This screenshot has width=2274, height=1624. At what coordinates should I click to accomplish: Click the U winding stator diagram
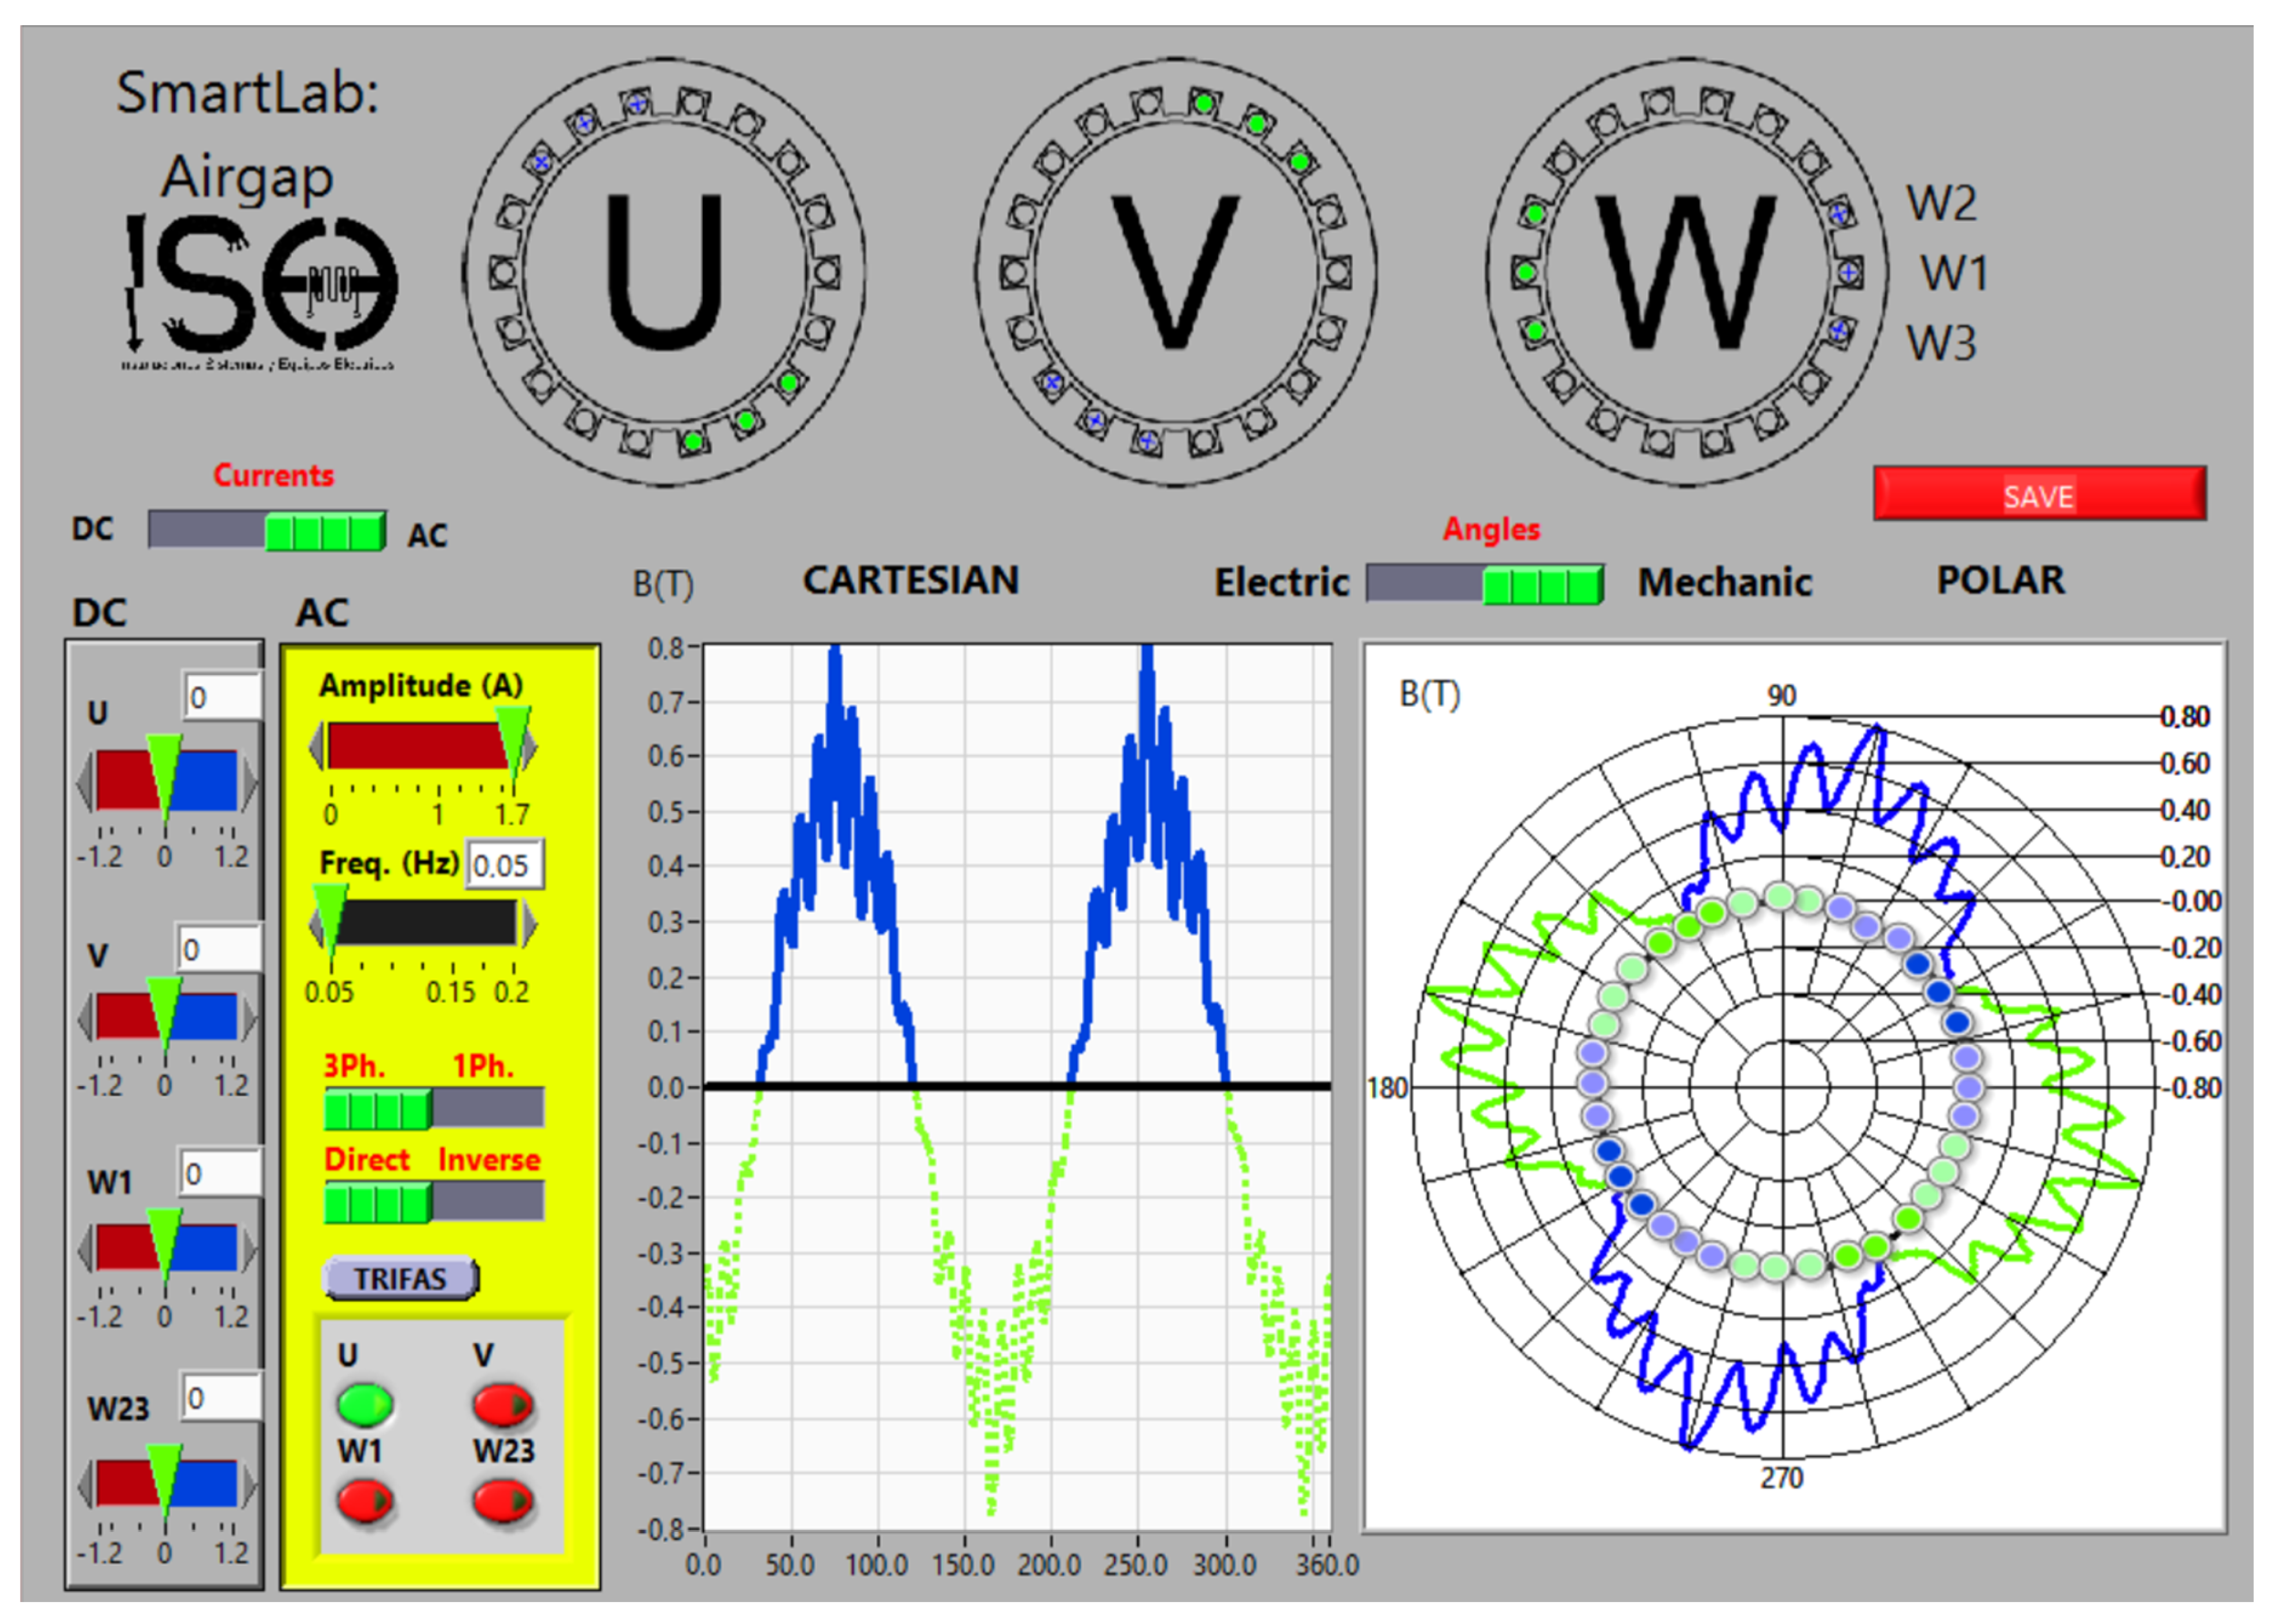(664, 272)
